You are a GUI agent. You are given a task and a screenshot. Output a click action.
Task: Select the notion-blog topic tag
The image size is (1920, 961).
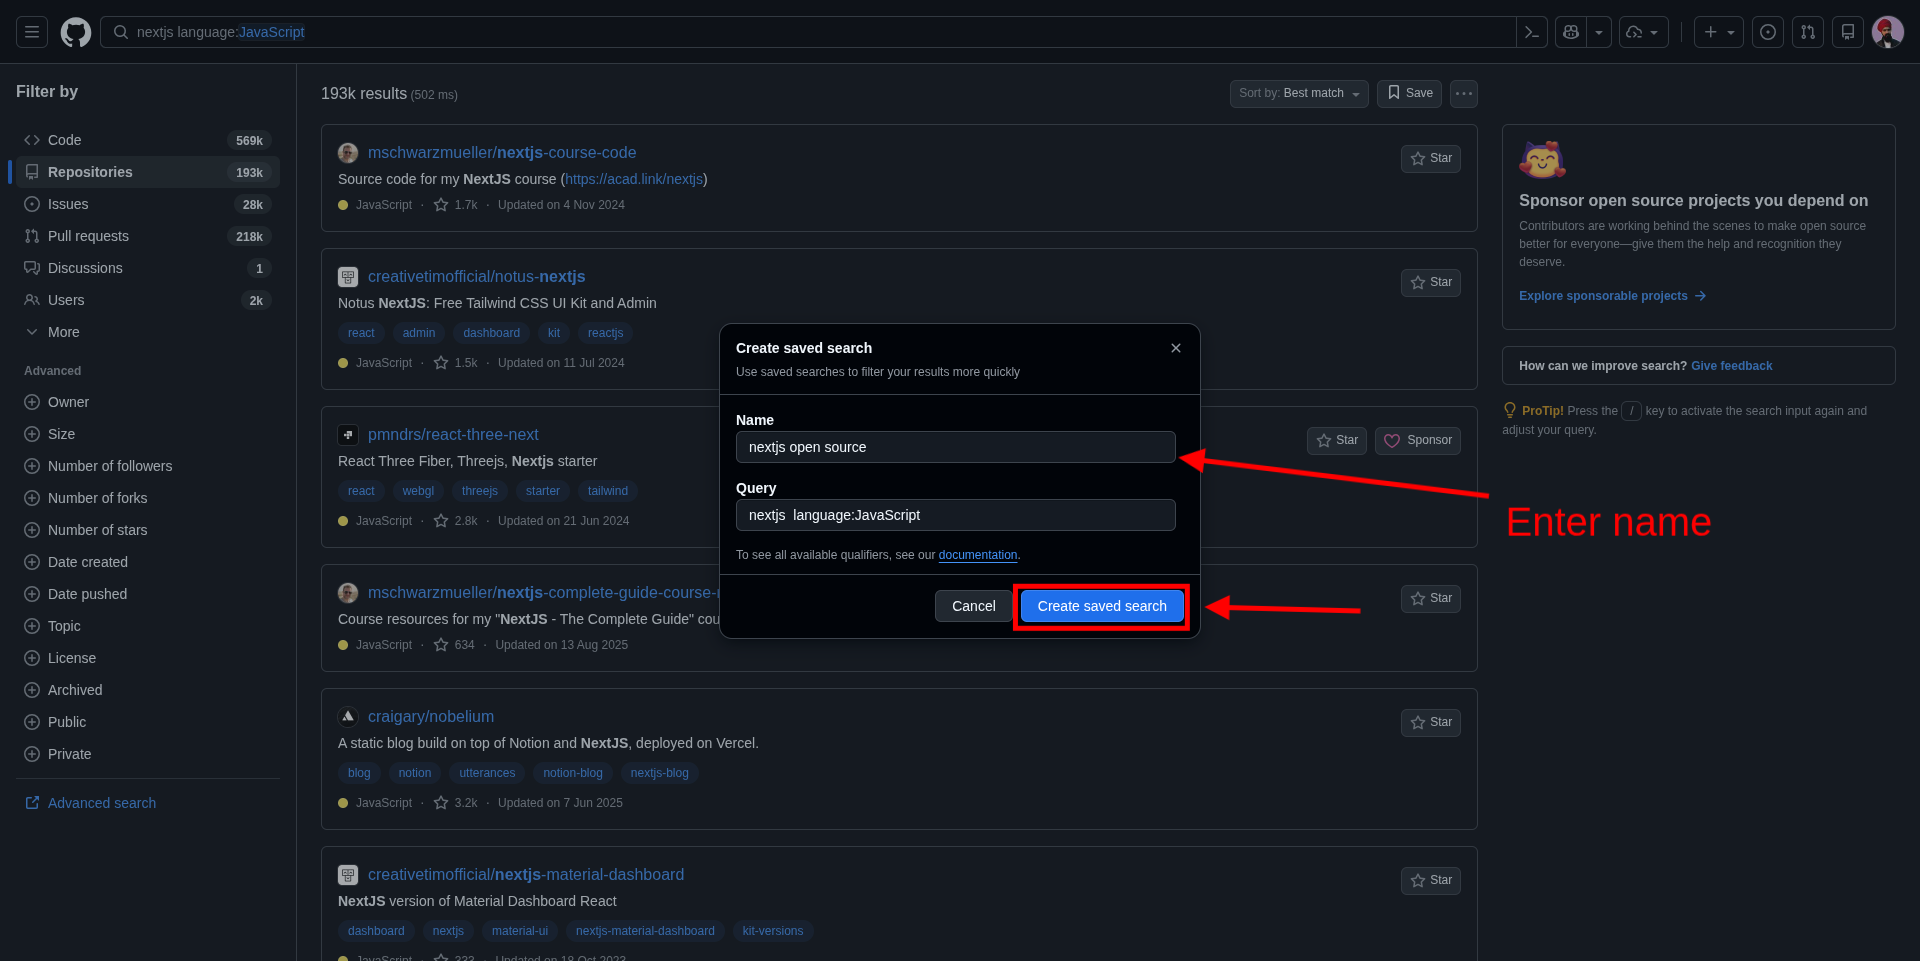pos(573,773)
